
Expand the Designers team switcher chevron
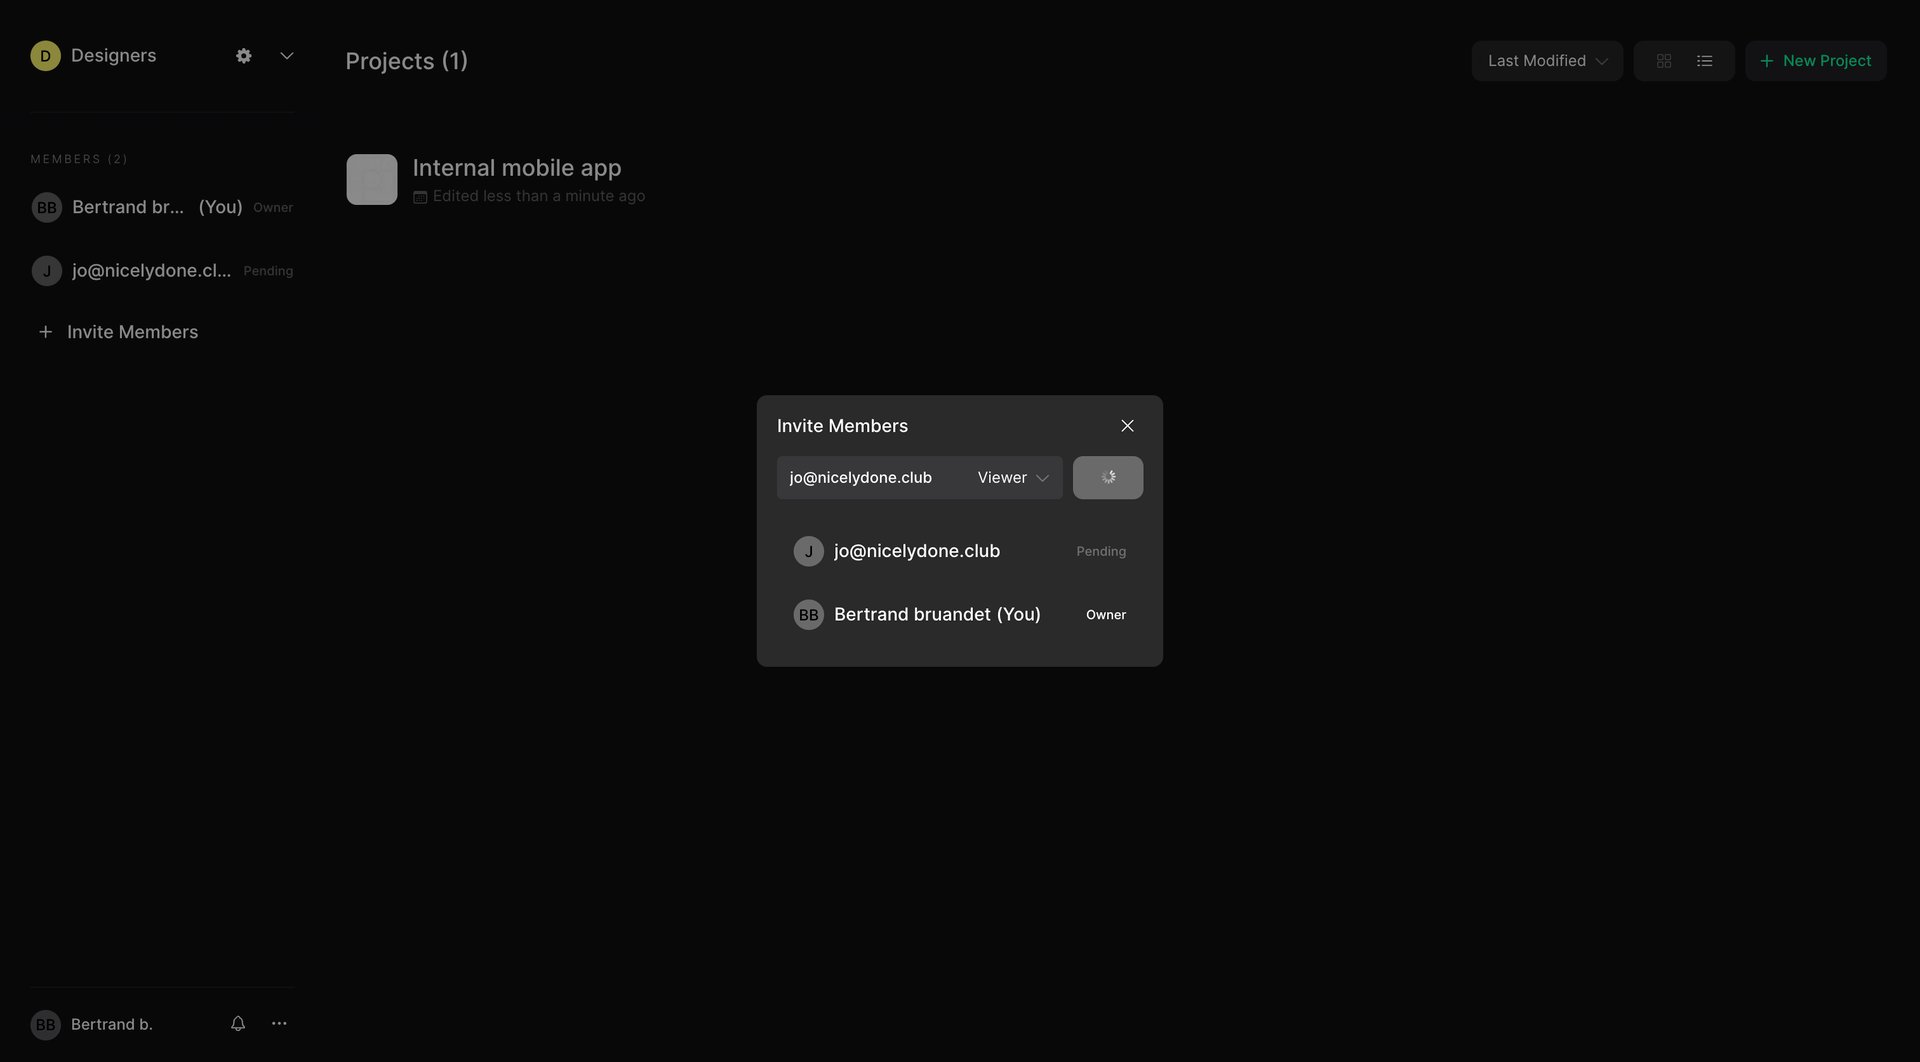coord(286,55)
